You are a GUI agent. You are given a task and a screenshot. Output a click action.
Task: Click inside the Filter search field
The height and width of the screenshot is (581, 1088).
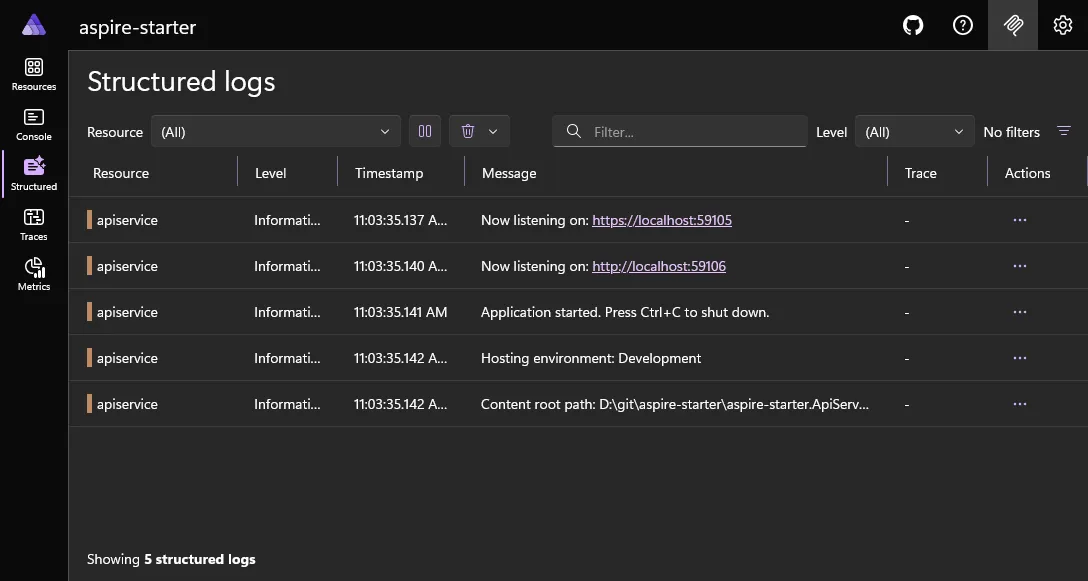[679, 131]
